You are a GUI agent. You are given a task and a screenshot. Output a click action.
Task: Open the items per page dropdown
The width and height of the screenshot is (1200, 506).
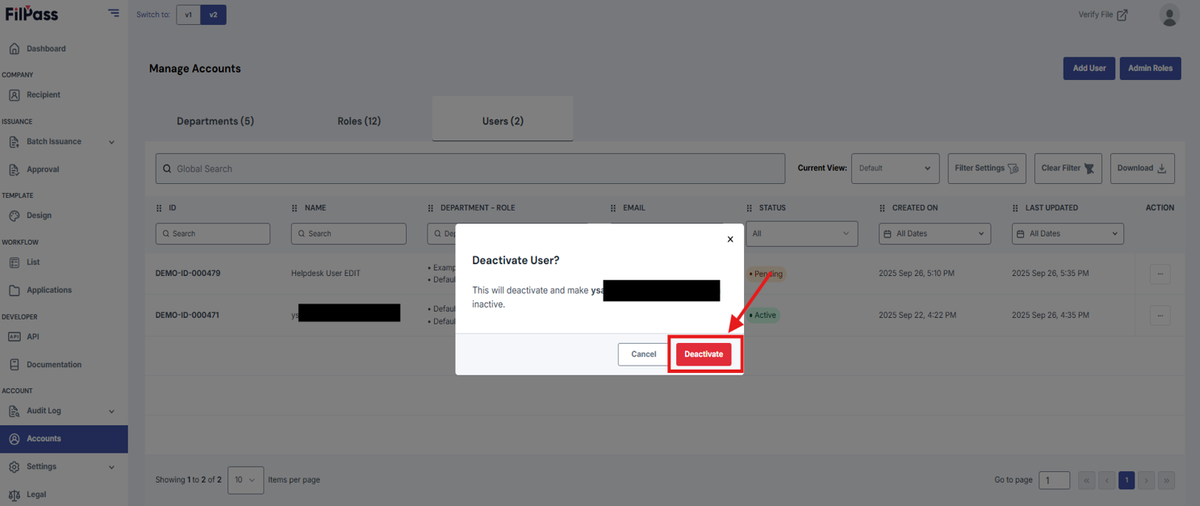pyautogui.click(x=246, y=480)
